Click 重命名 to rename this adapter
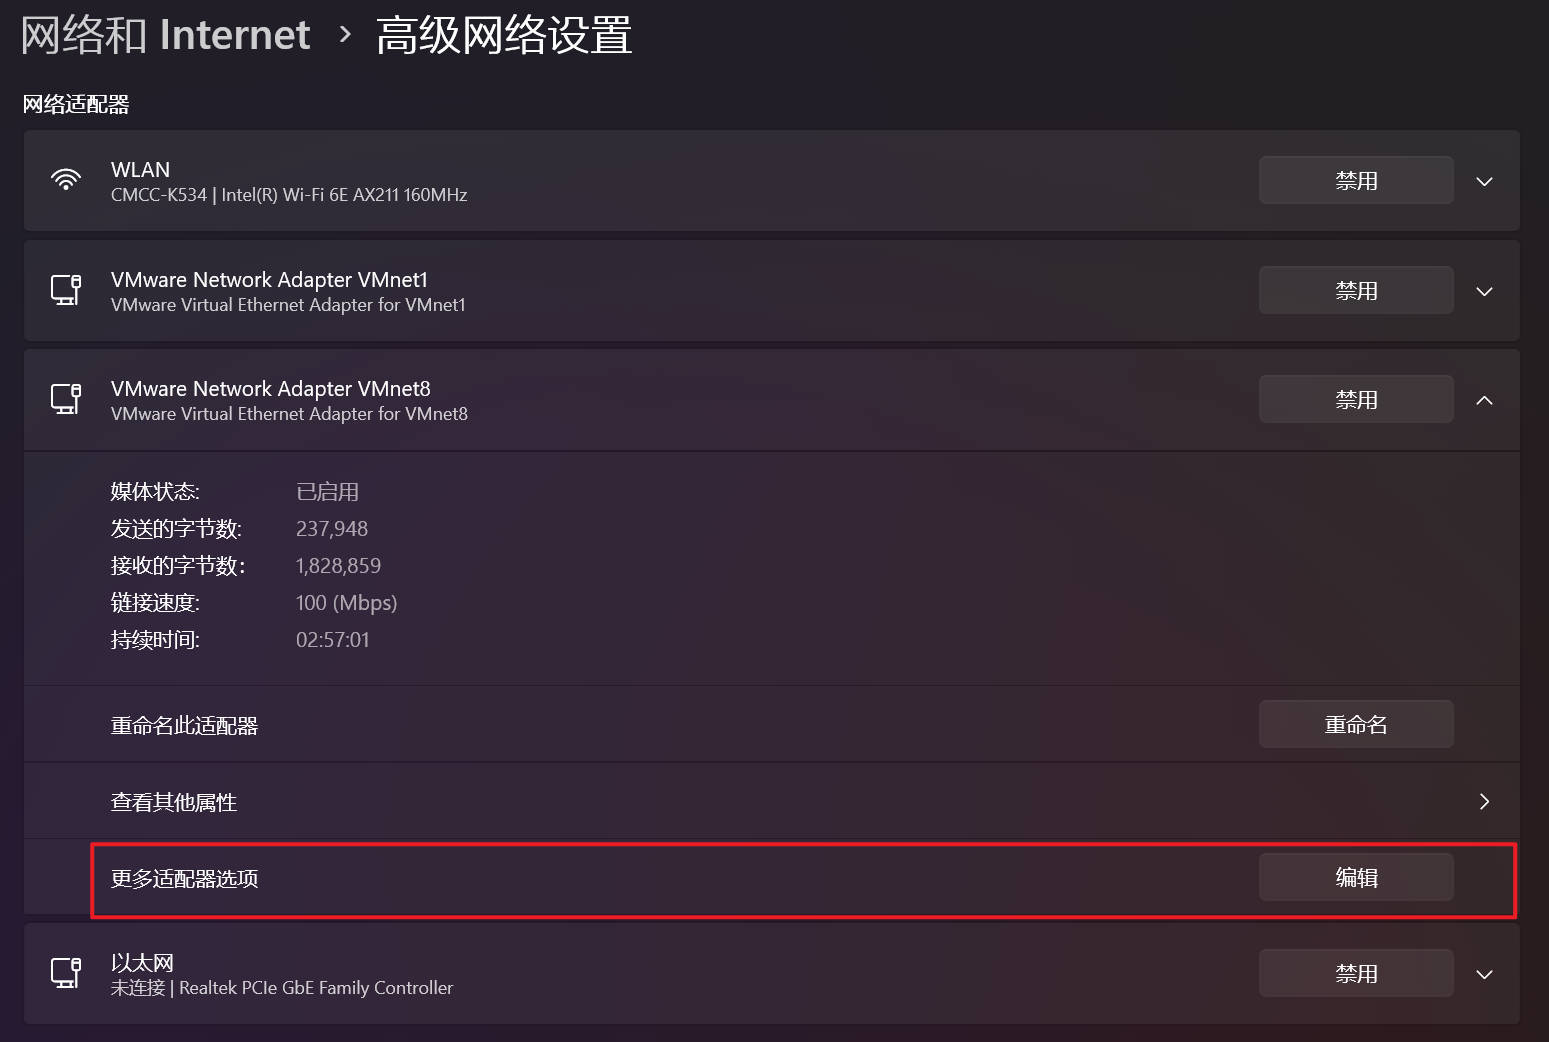The height and width of the screenshot is (1042, 1549). tap(1355, 725)
